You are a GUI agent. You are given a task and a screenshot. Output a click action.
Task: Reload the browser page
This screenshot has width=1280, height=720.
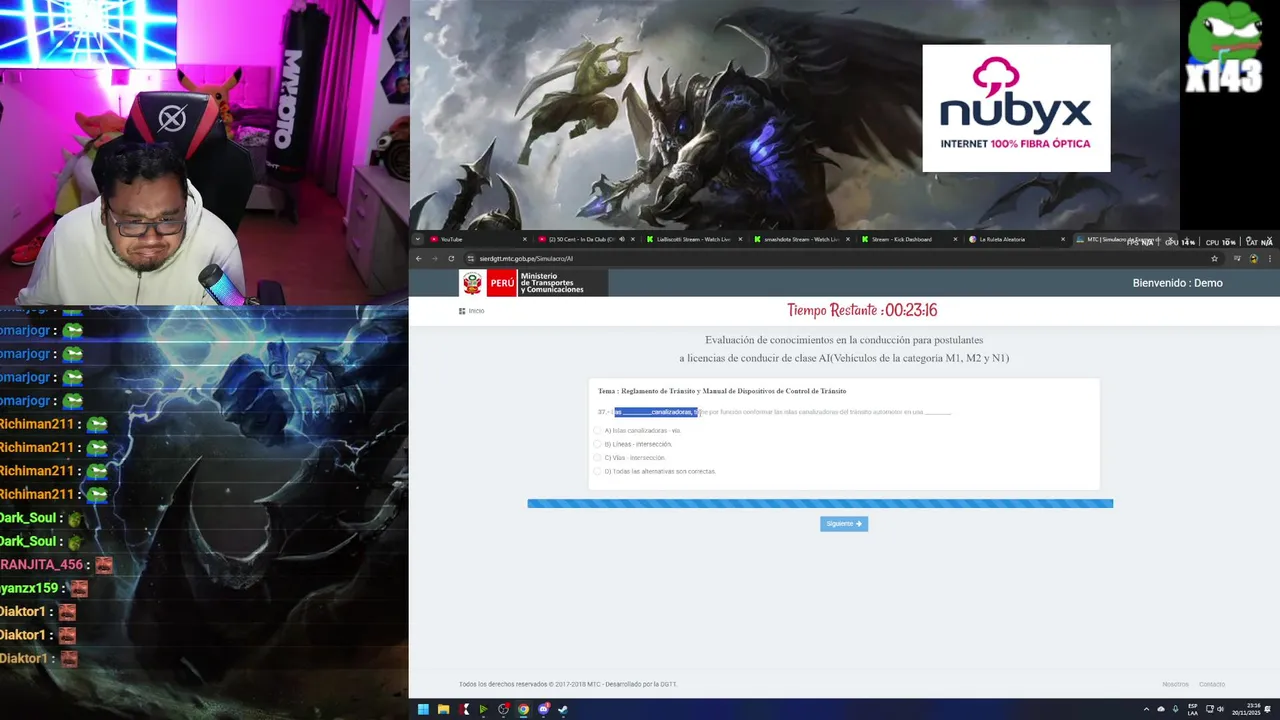(x=451, y=258)
